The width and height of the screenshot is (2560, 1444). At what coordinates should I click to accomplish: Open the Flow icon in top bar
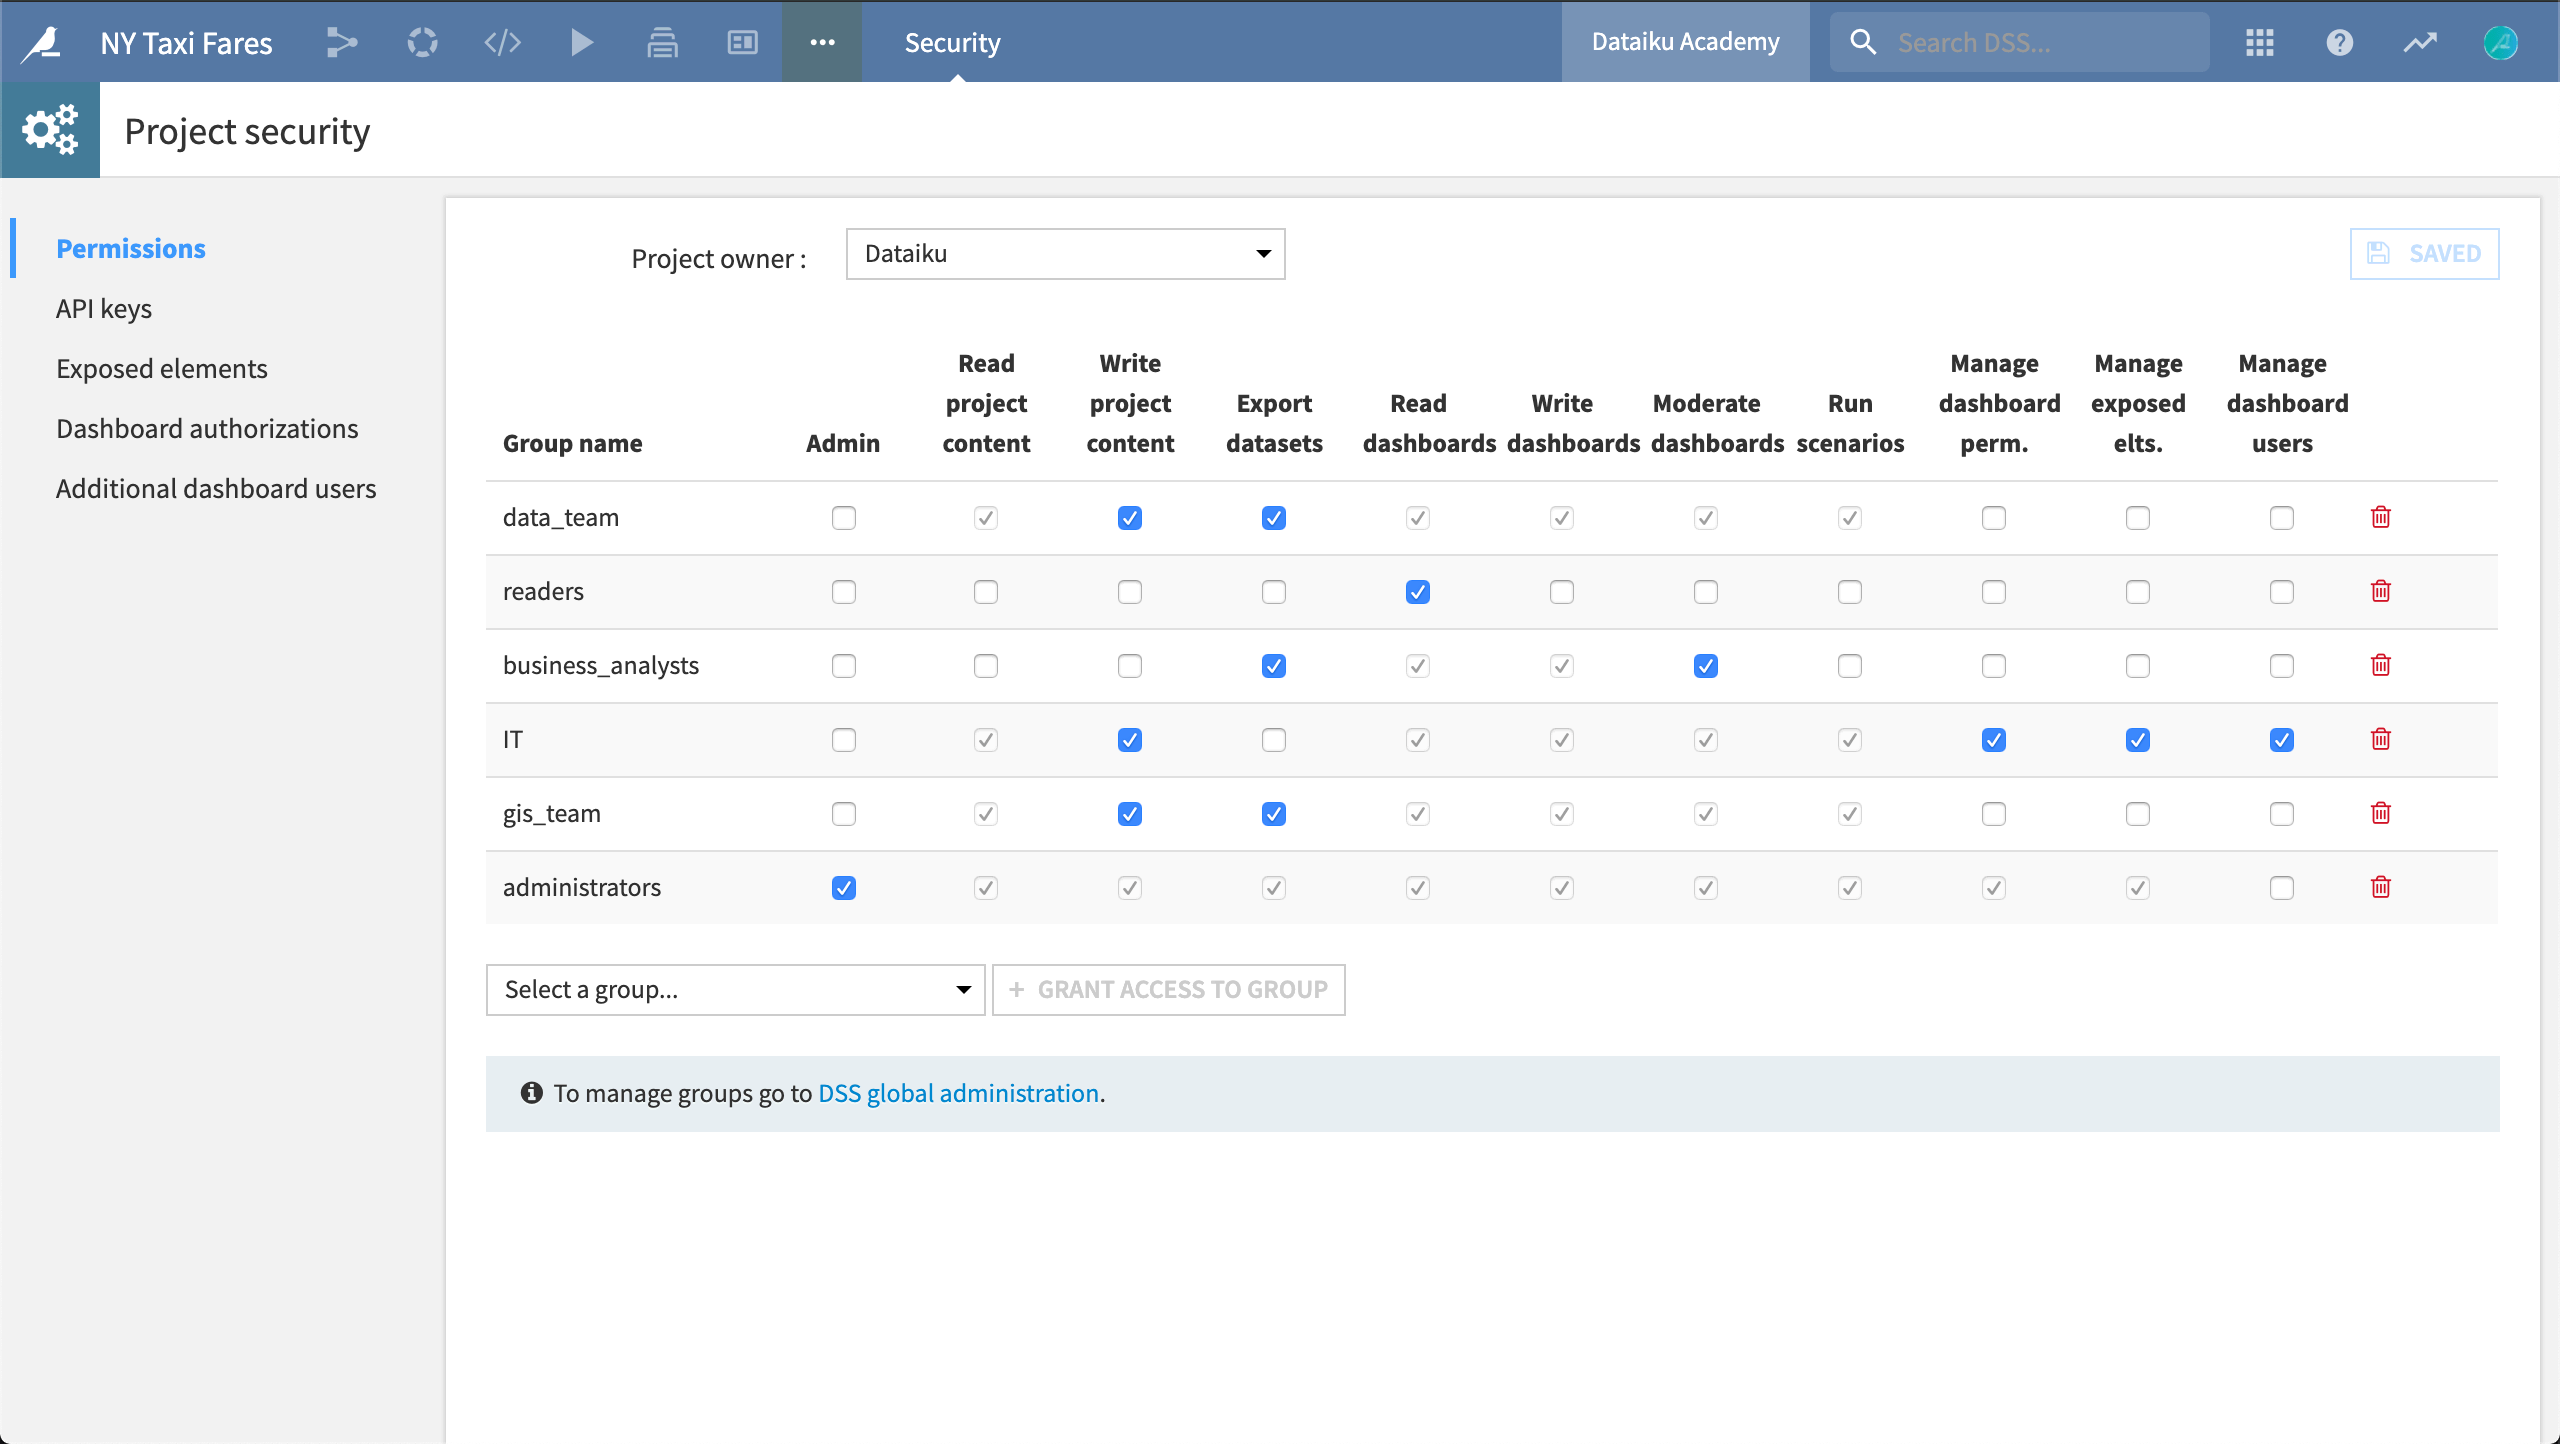pos(342,42)
